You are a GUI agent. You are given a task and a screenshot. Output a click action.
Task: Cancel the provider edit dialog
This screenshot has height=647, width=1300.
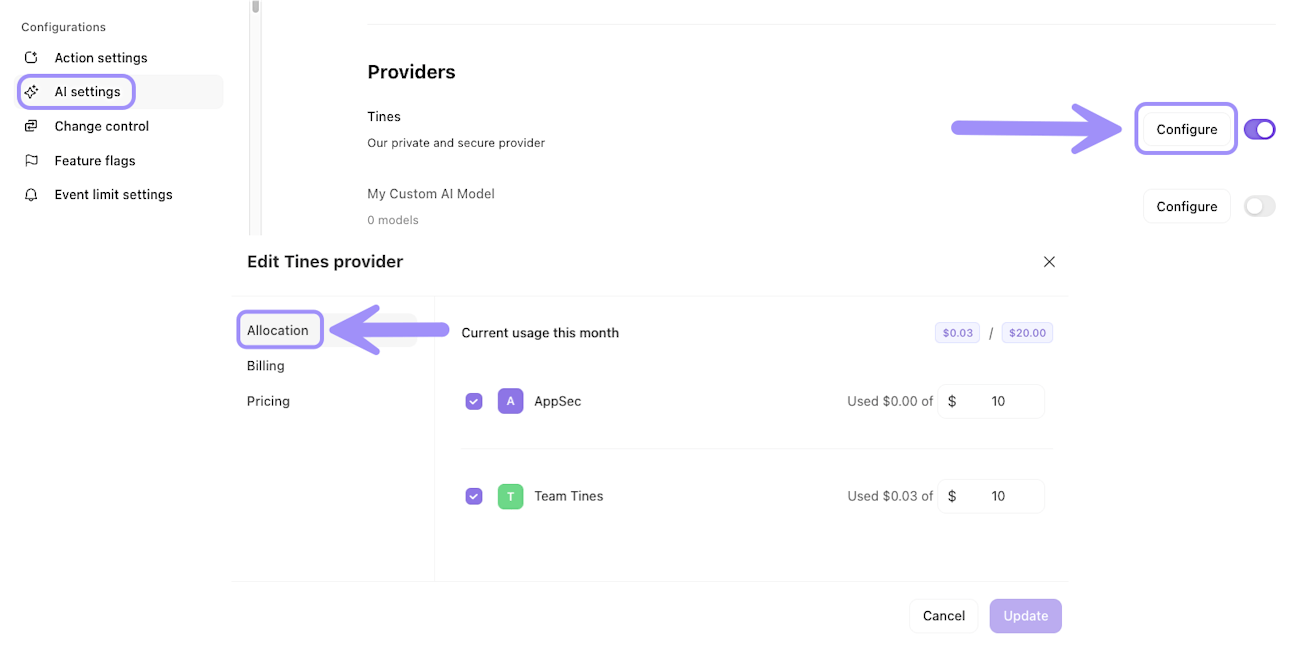pos(943,616)
